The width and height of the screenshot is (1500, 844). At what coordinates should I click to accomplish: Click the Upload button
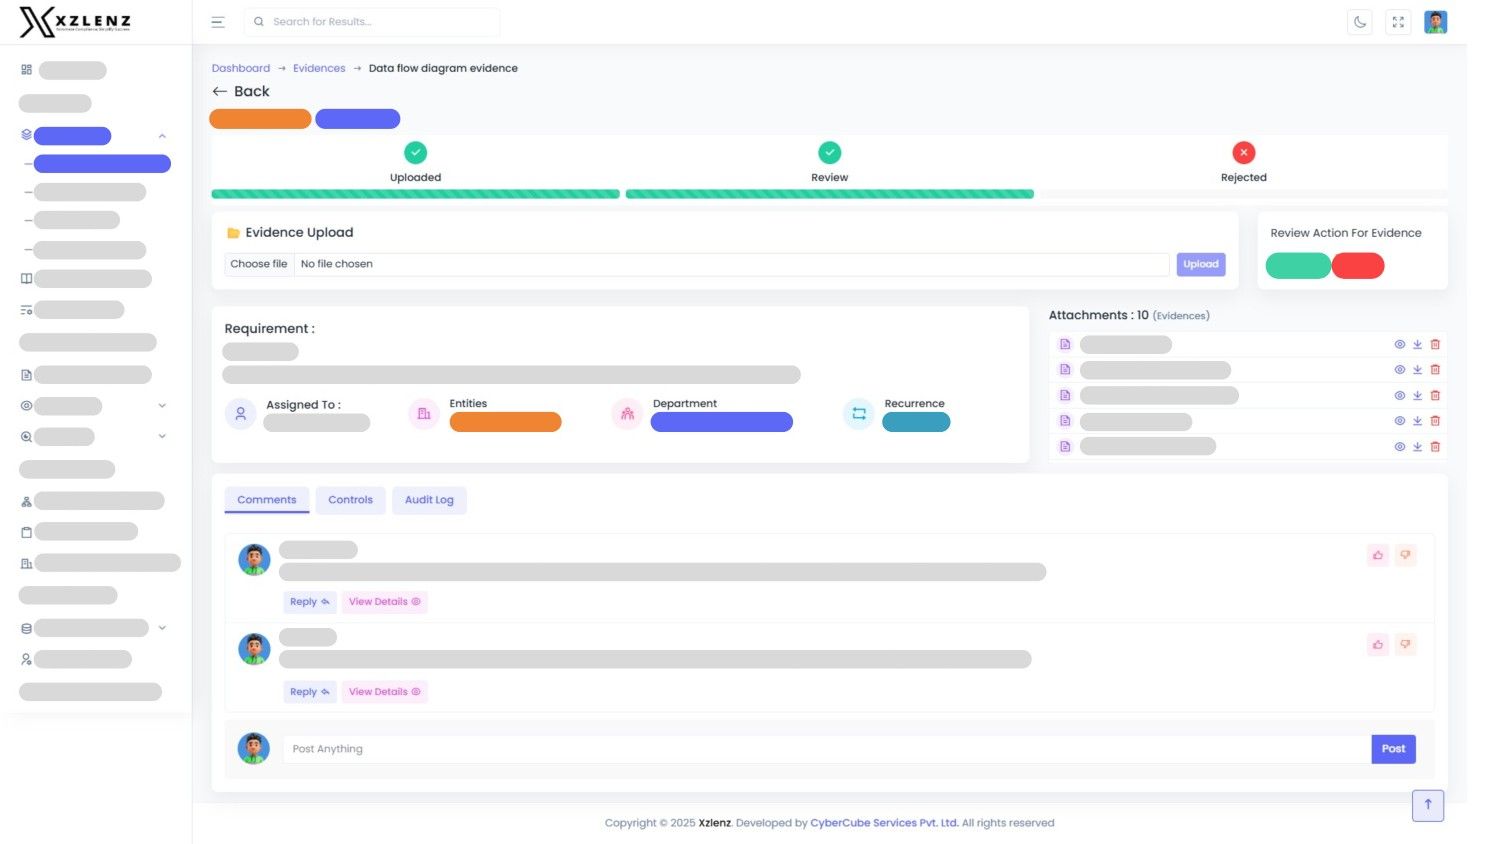(x=1200, y=263)
